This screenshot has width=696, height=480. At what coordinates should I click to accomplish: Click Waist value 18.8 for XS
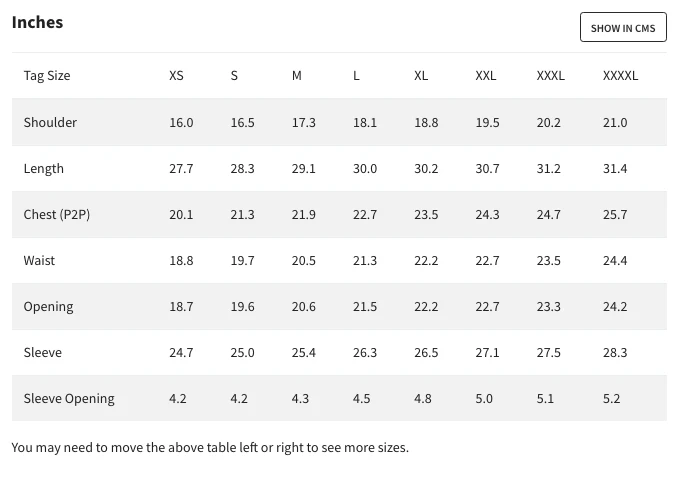coord(181,260)
